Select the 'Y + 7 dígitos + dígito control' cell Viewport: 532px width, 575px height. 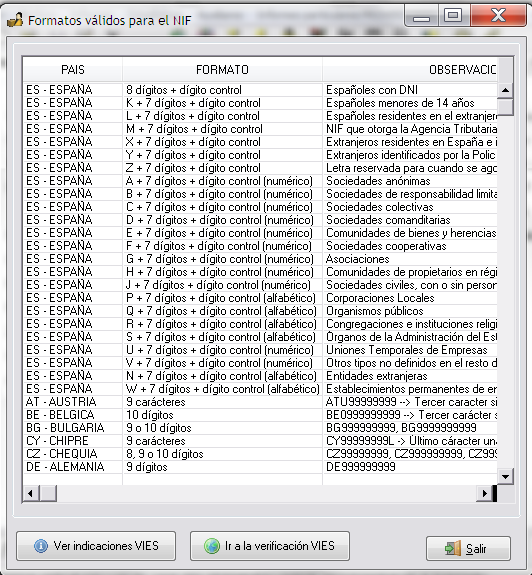click(x=223, y=155)
